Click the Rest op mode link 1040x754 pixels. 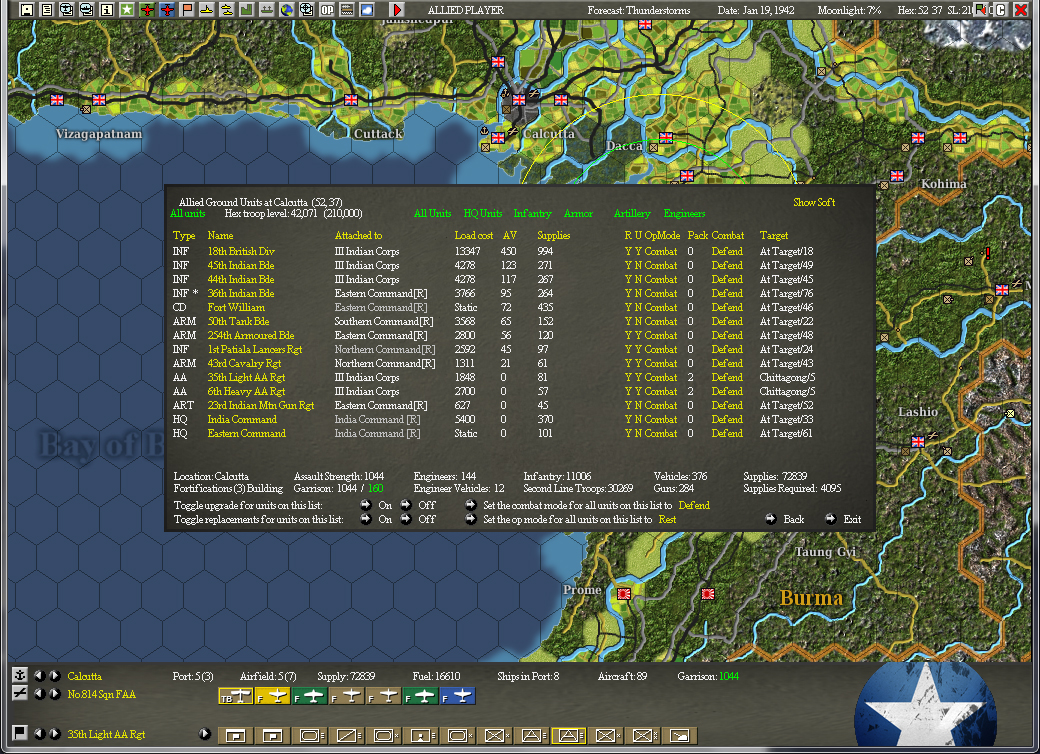pyautogui.click(x=667, y=519)
